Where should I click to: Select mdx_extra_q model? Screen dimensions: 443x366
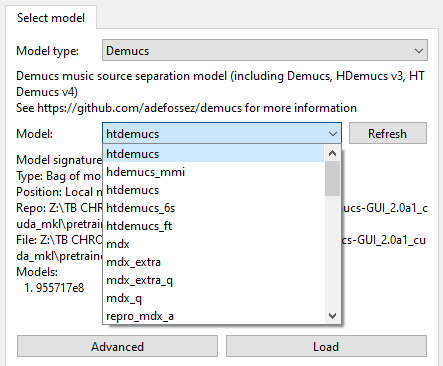point(213,280)
